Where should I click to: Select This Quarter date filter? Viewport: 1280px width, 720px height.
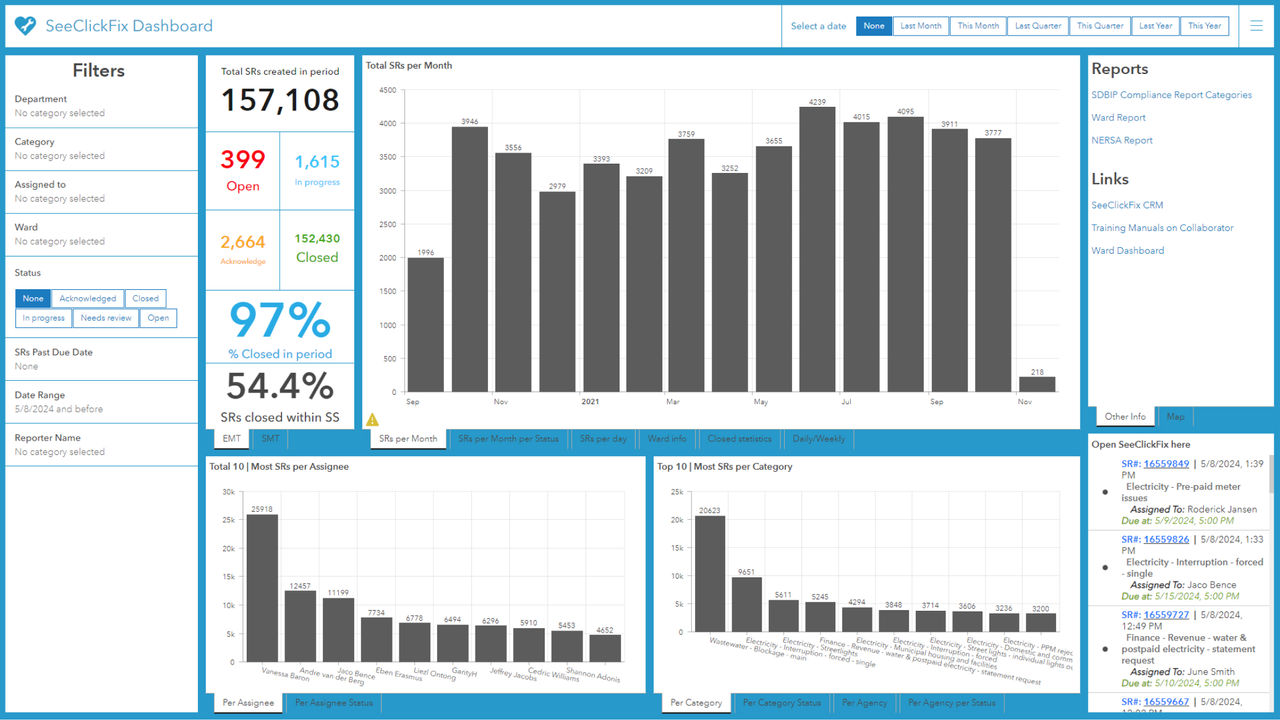click(x=1100, y=26)
